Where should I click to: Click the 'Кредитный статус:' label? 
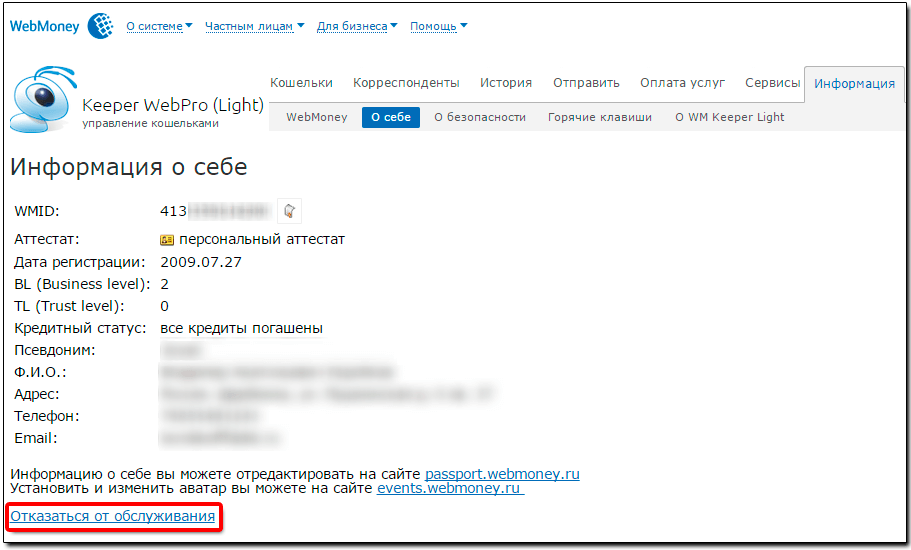pyautogui.click(x=80, y=328)
